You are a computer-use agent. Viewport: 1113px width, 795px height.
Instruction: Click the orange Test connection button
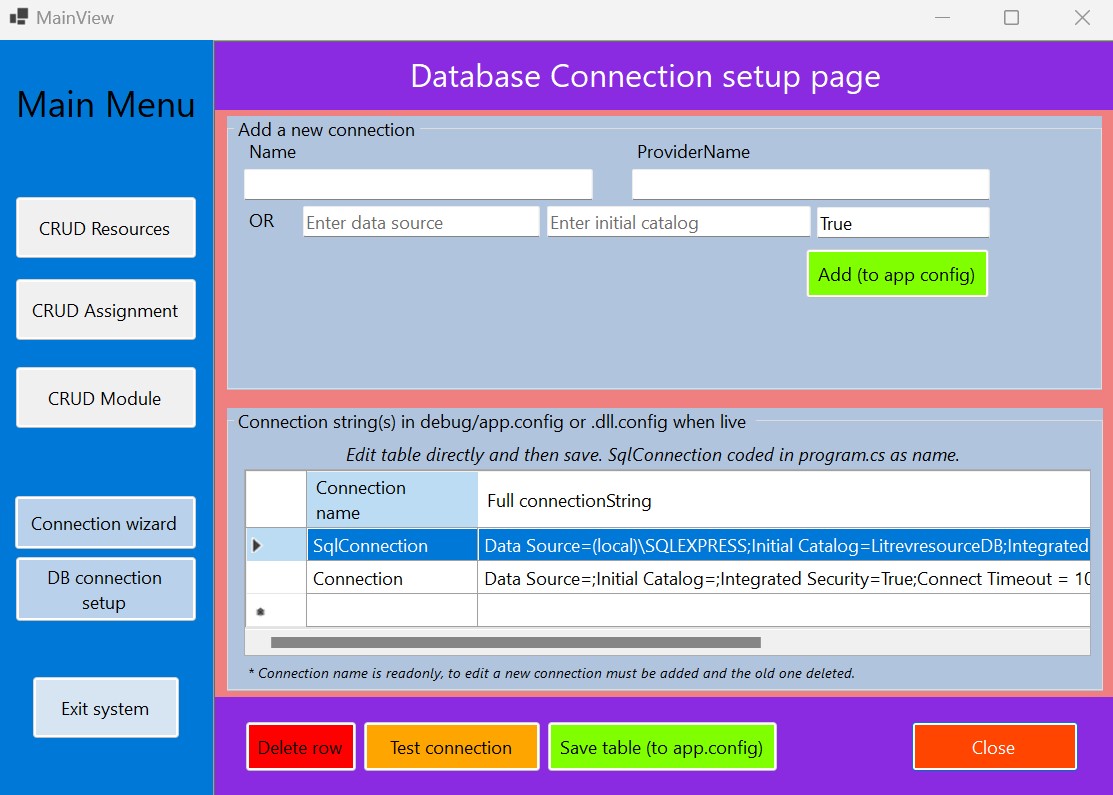point(451,747)
